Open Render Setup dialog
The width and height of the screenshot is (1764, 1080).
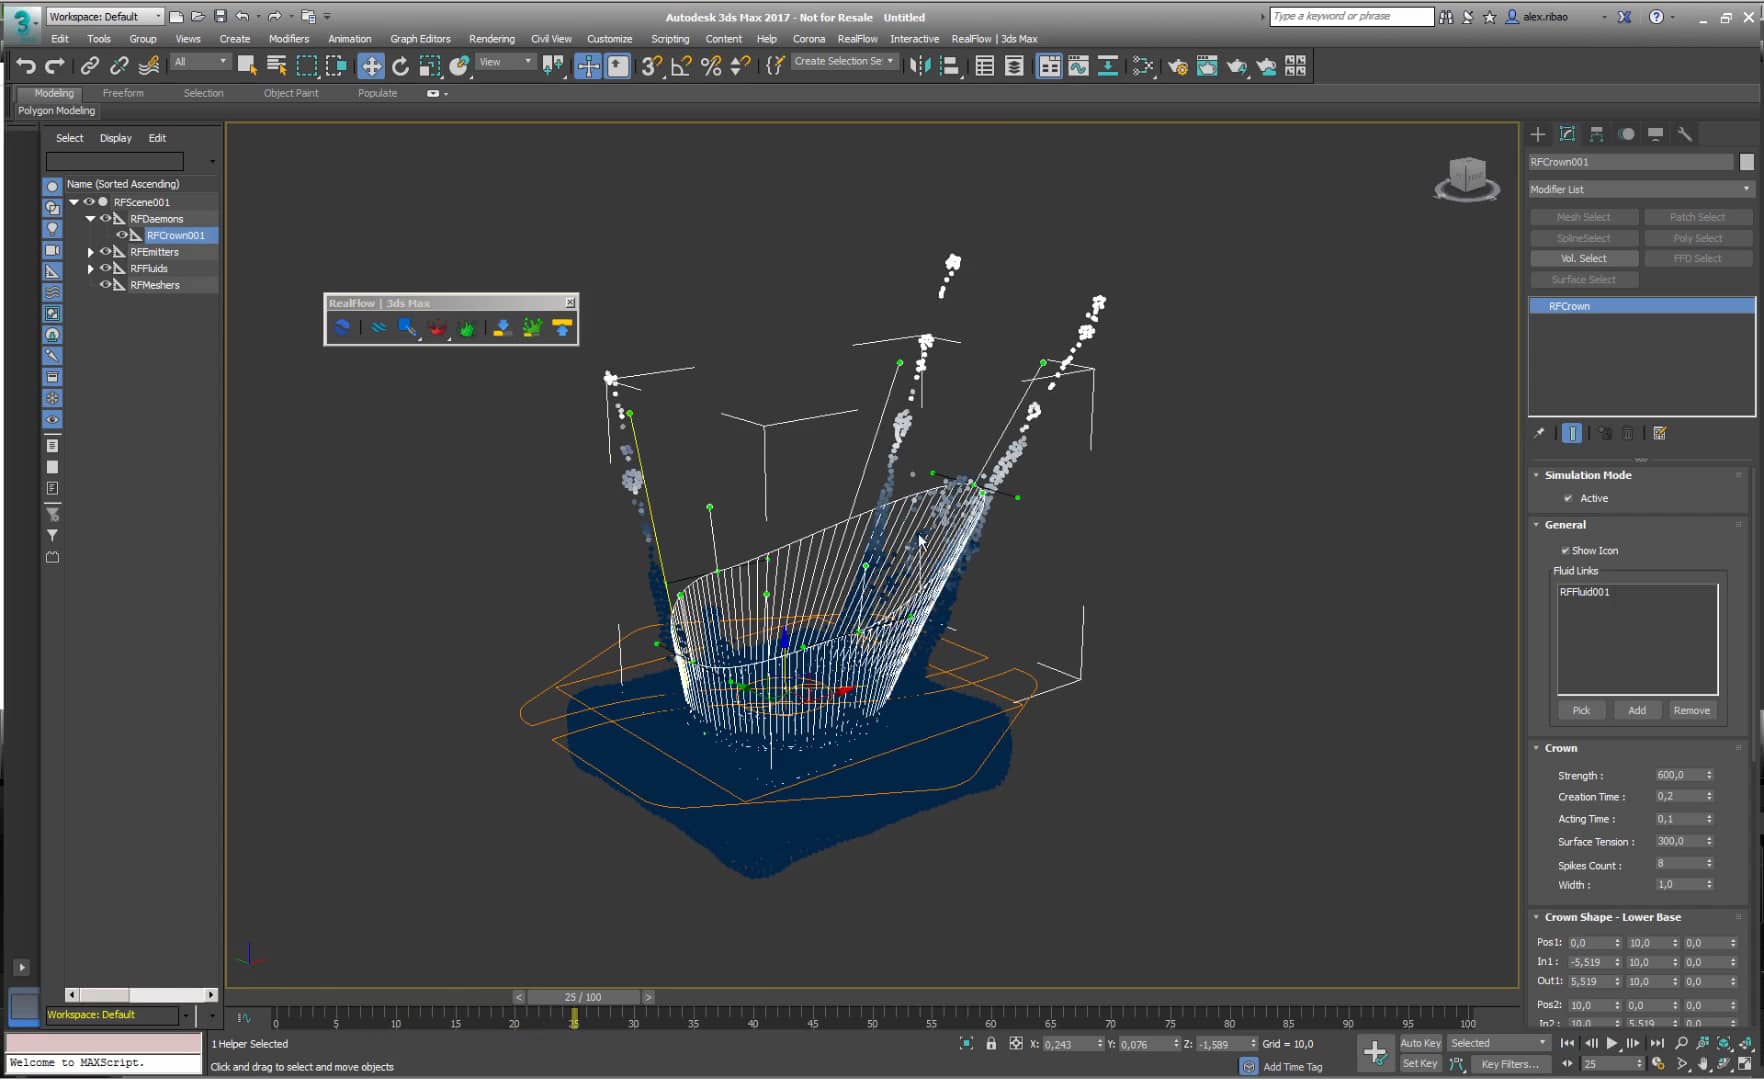(x=1178, y=66)
